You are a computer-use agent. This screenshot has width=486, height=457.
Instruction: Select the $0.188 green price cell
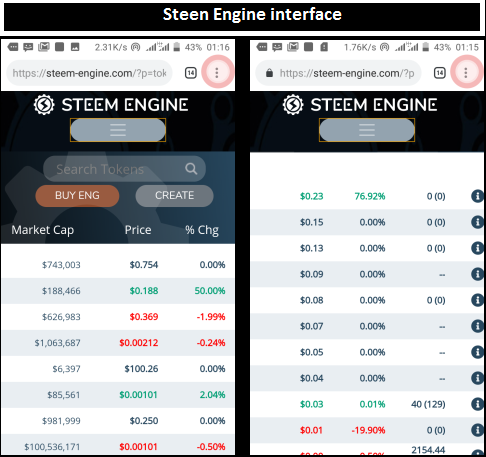coord(144,291)
